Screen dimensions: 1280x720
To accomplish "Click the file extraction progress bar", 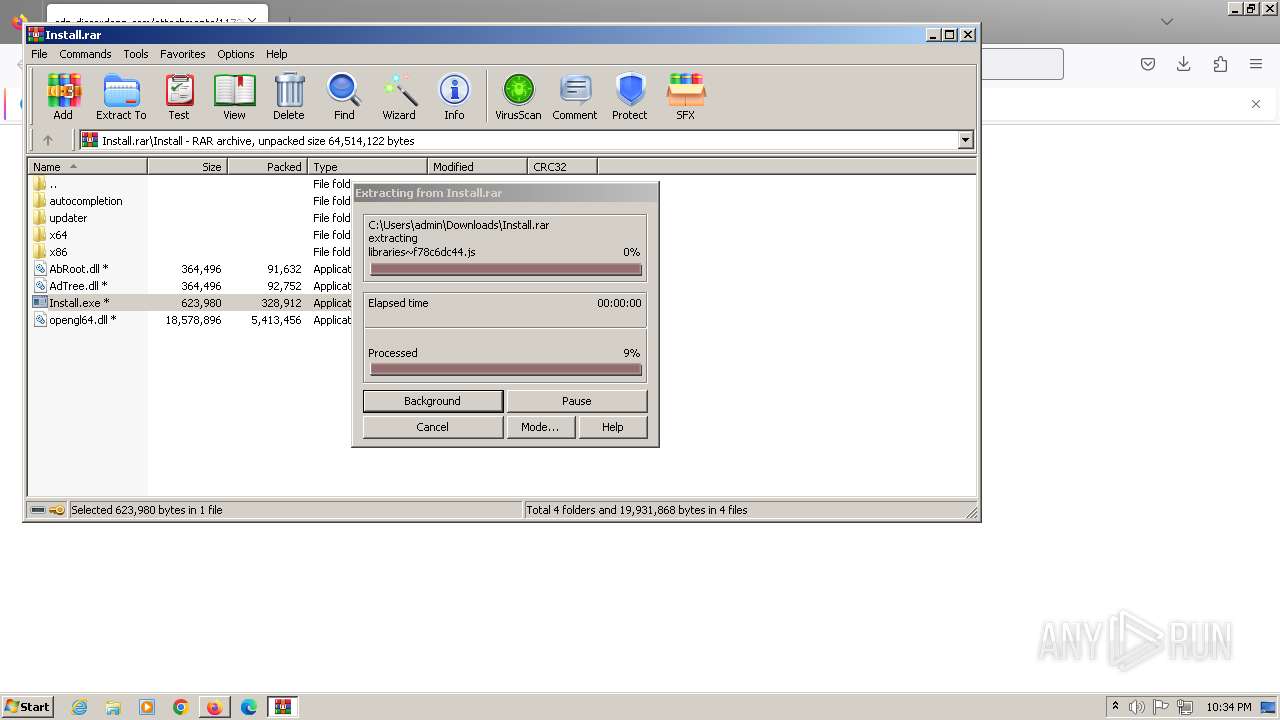I will pos(505,269).
